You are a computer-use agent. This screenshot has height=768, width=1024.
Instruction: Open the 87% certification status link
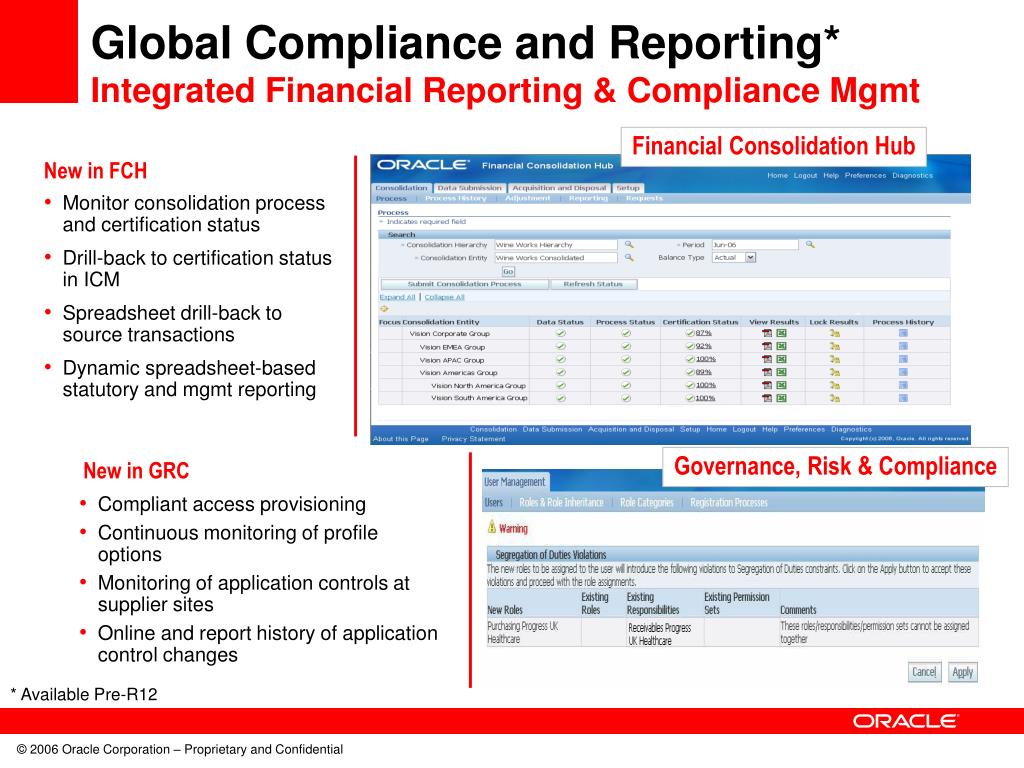coord(703,333)
